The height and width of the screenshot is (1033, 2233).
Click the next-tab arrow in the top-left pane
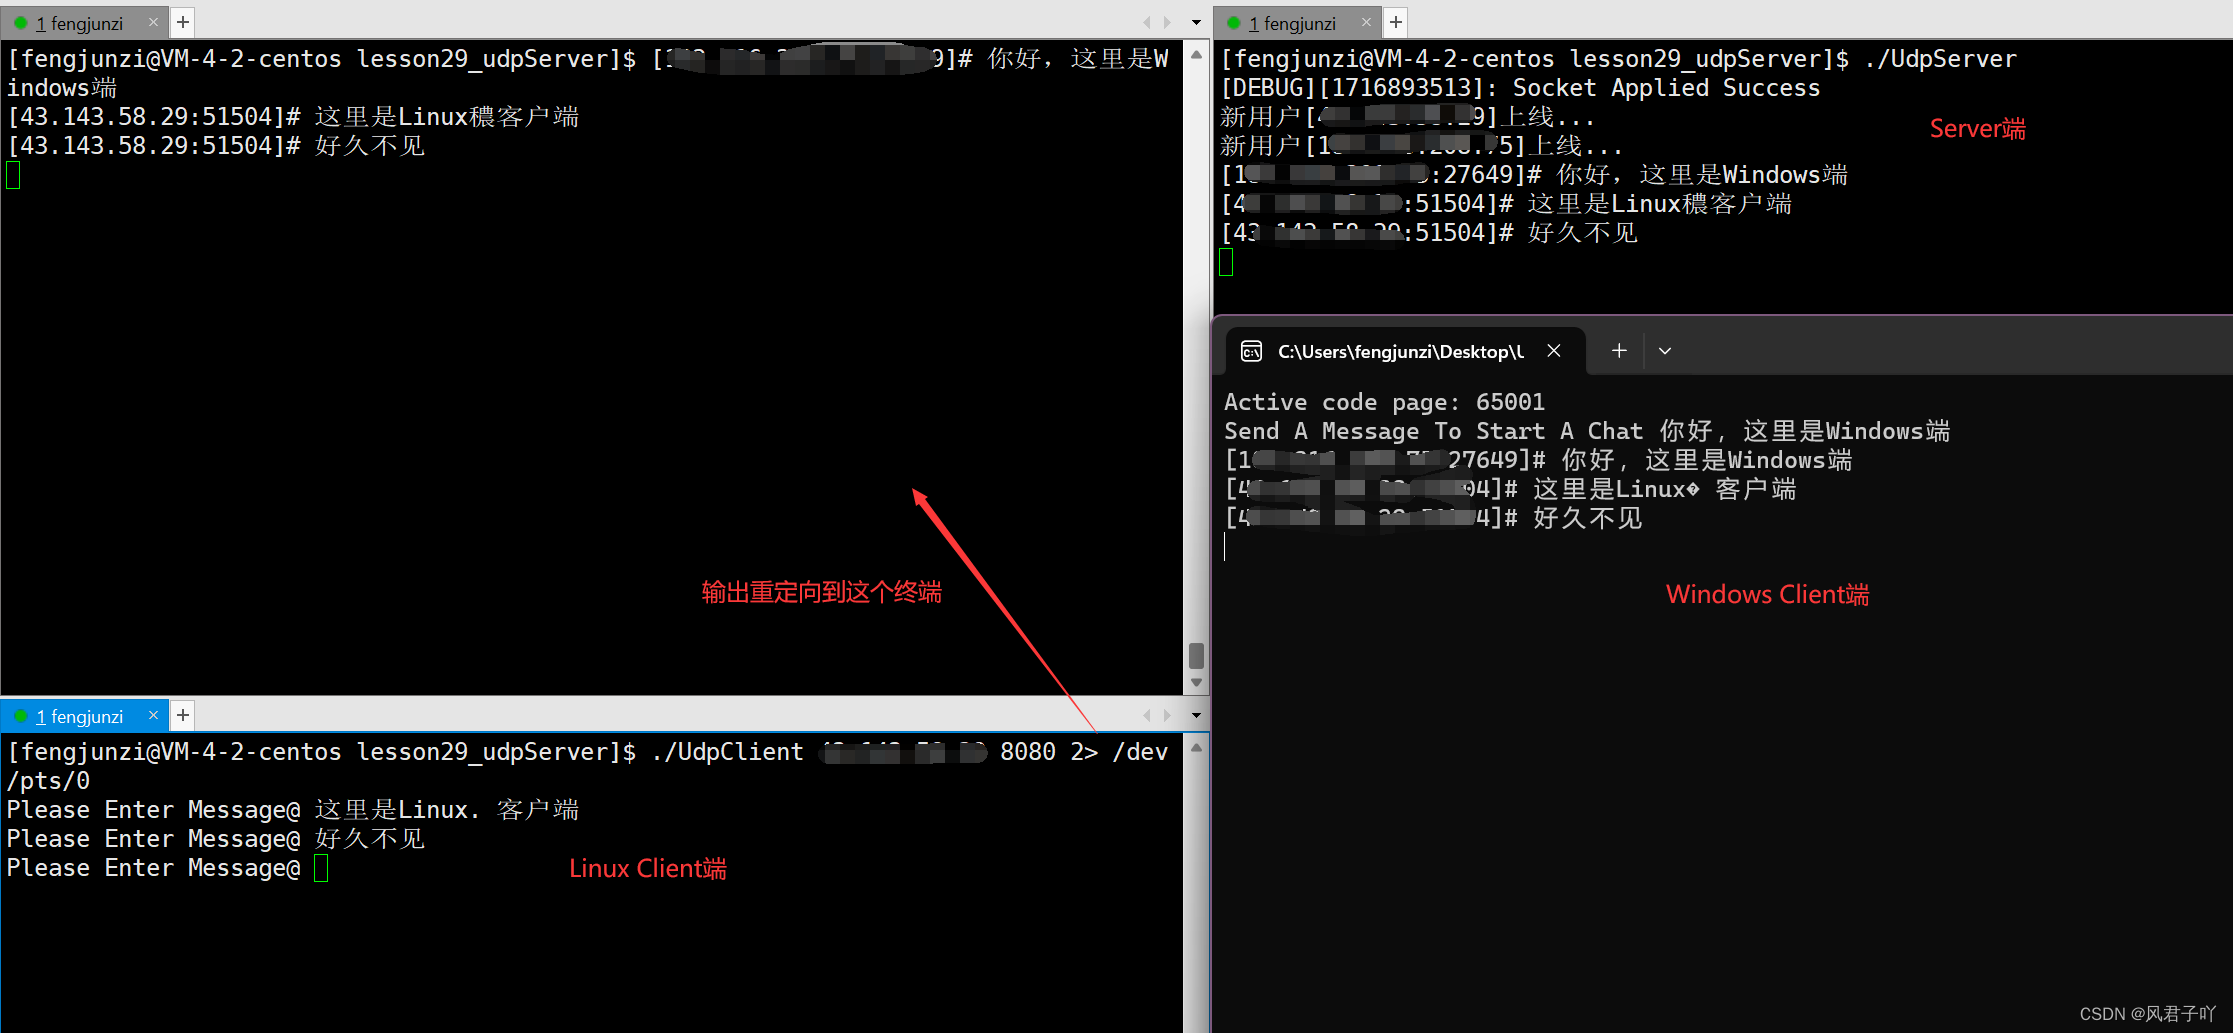click(x=1167, y=22)
